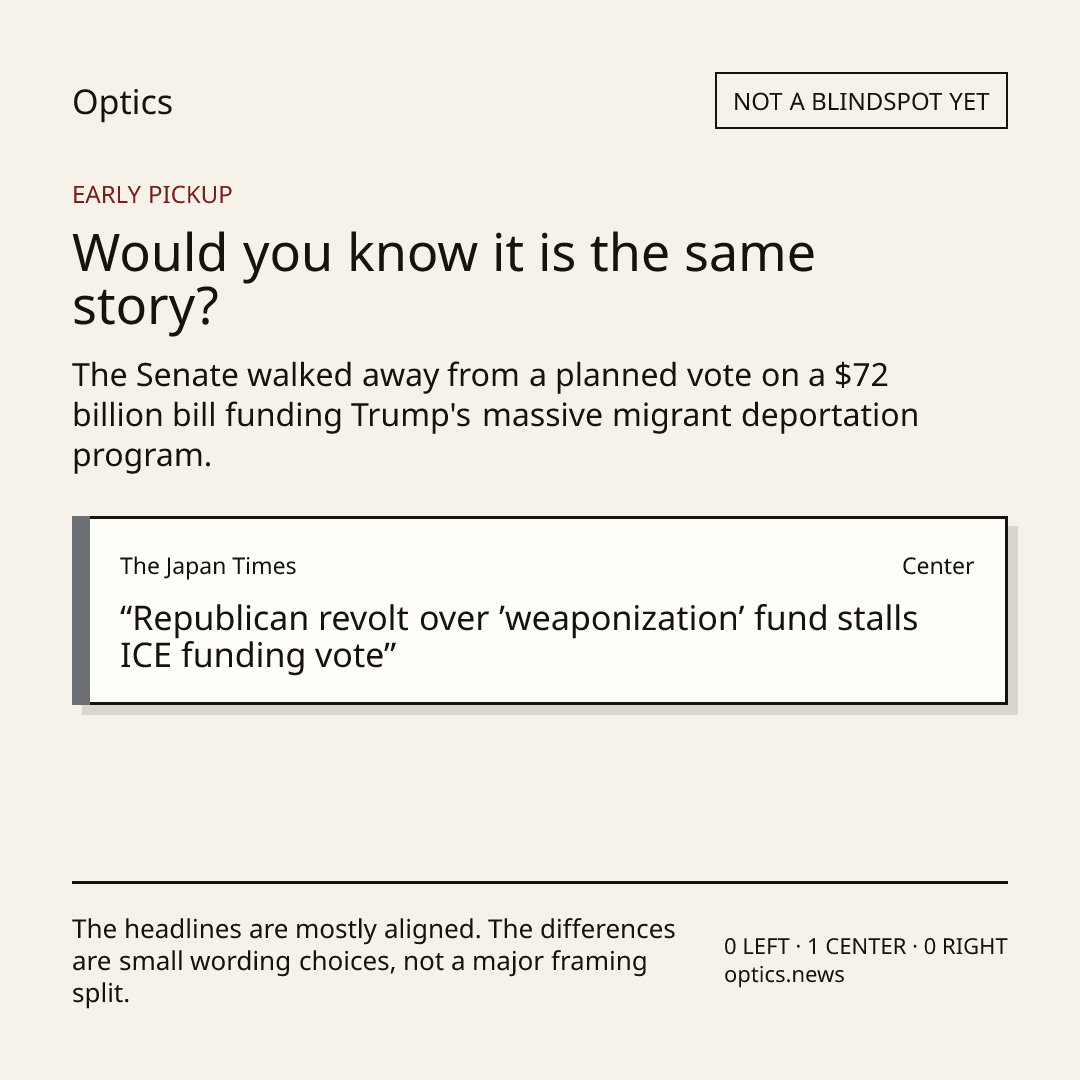
Task: Select the EARLY PICKUP label
Action: pos(152,195)
